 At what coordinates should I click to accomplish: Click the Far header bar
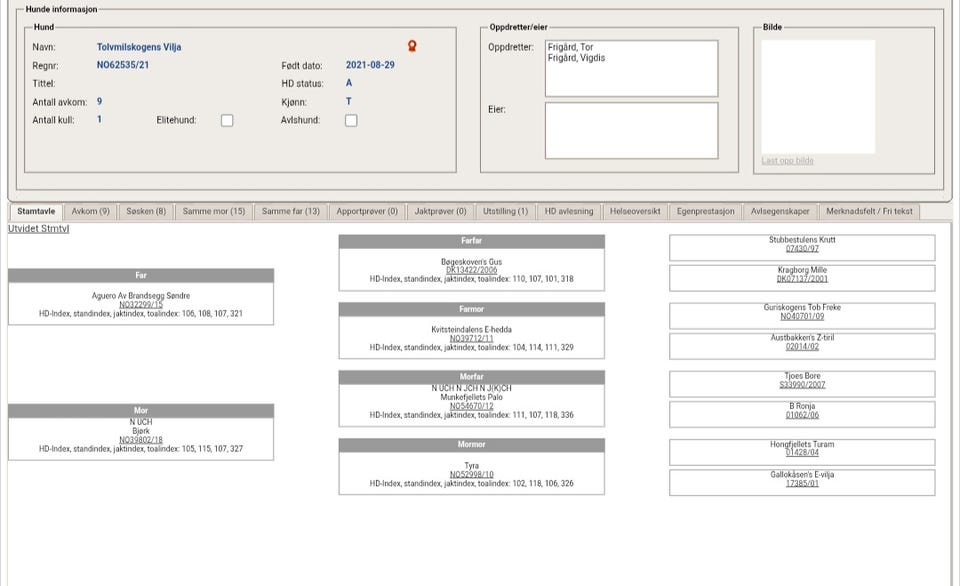[141, 276]
